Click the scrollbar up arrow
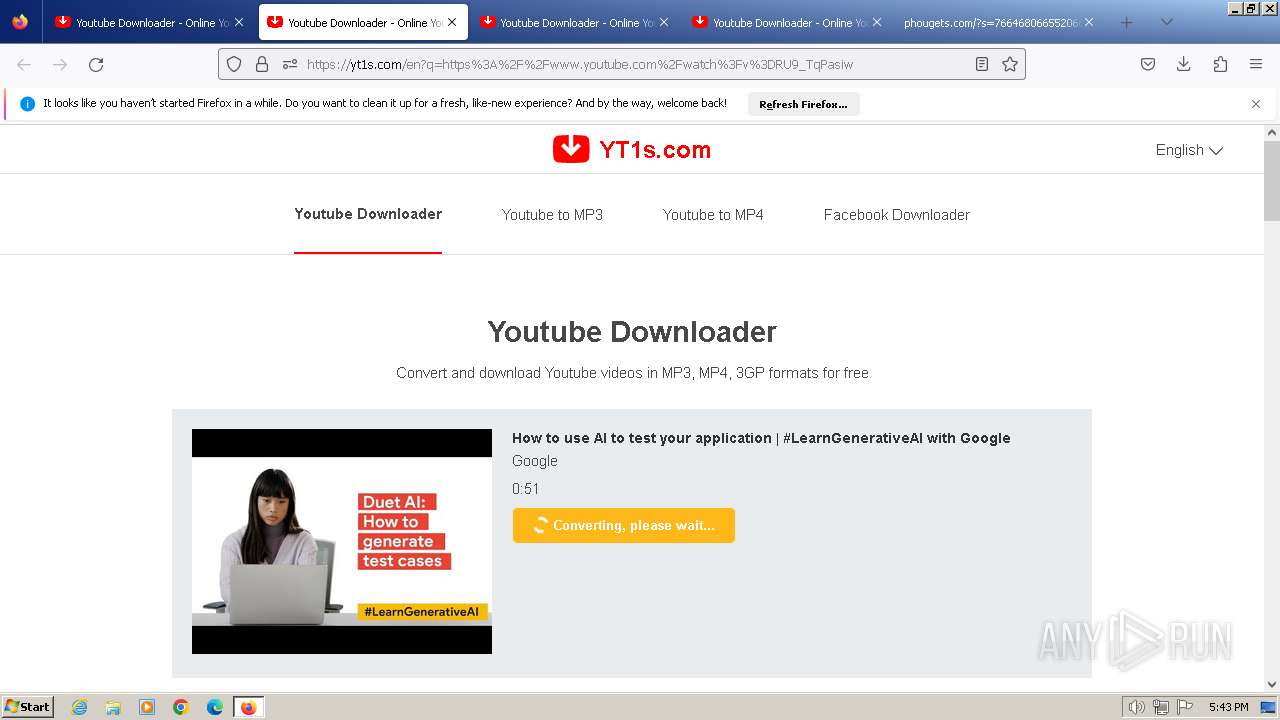Viewport: 1280px width, 720px height. coord(1272,132)
